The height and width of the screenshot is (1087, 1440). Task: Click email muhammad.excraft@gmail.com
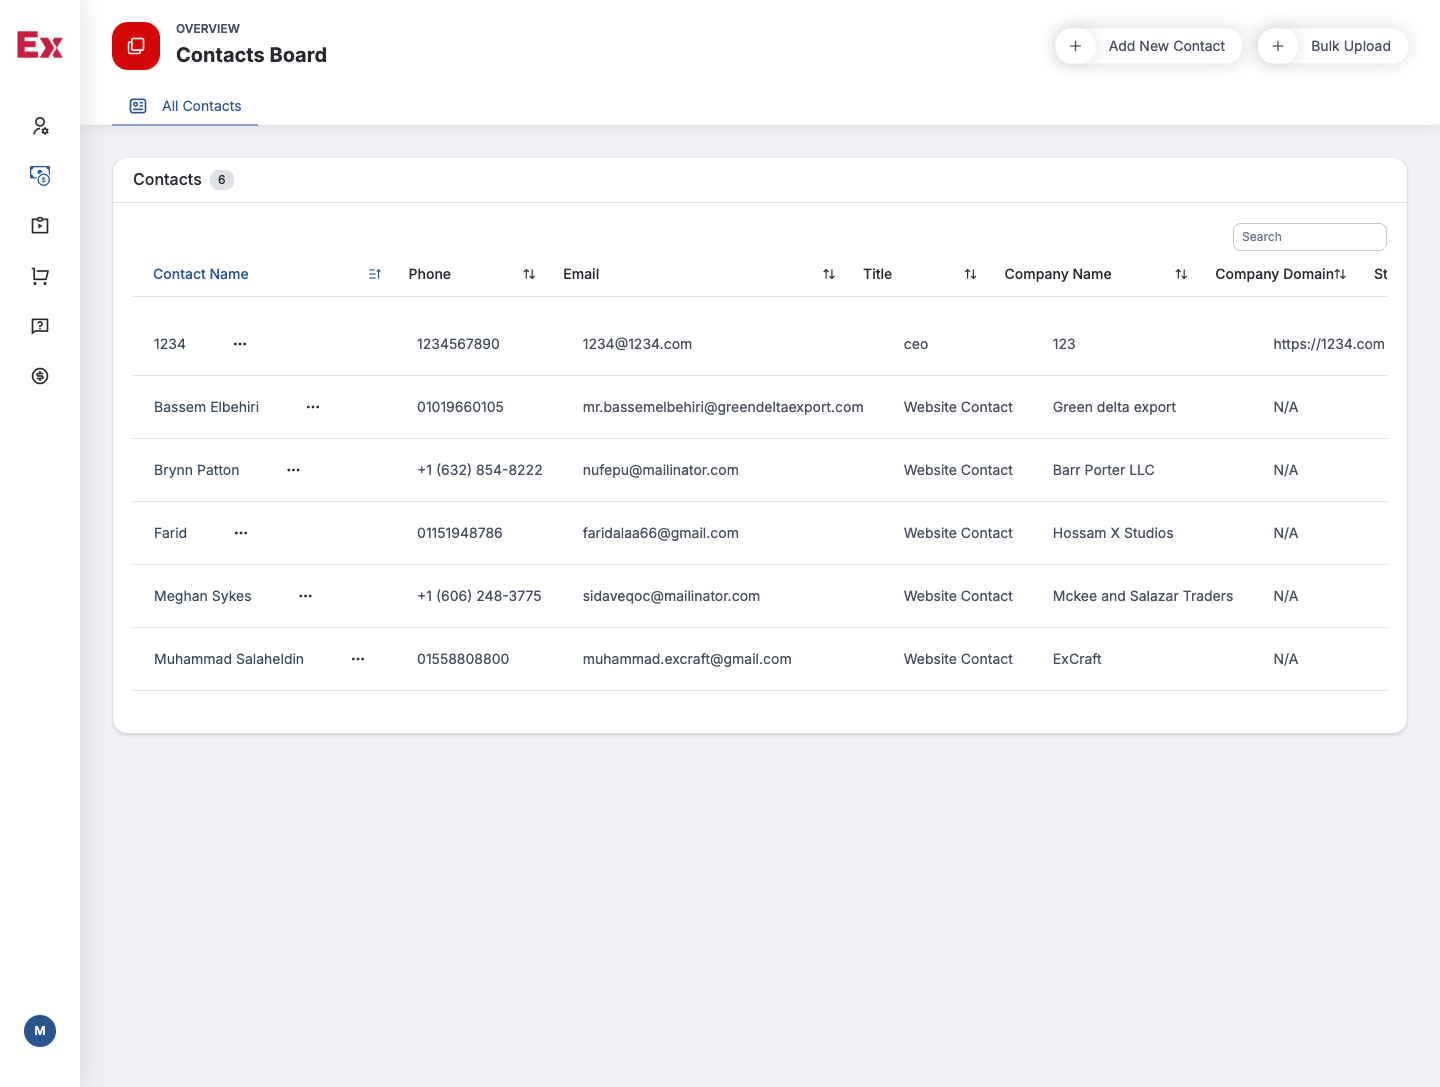[687, 659]
